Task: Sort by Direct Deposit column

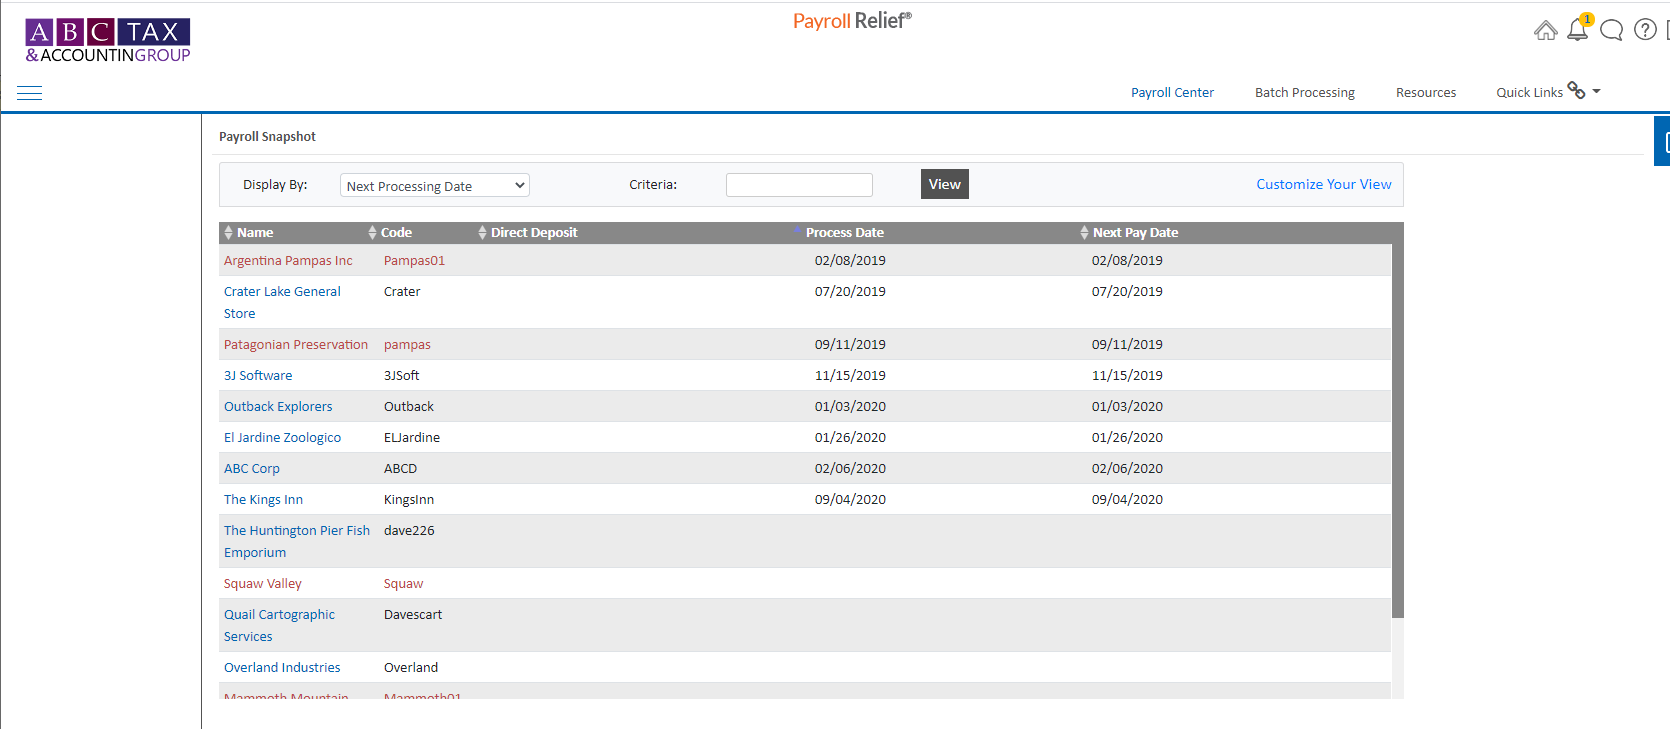Action: point(533,233)
